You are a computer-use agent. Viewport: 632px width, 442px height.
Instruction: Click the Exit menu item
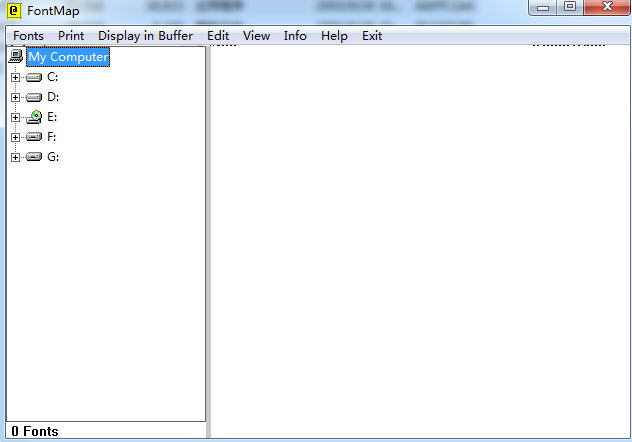(x=372, y=36)
